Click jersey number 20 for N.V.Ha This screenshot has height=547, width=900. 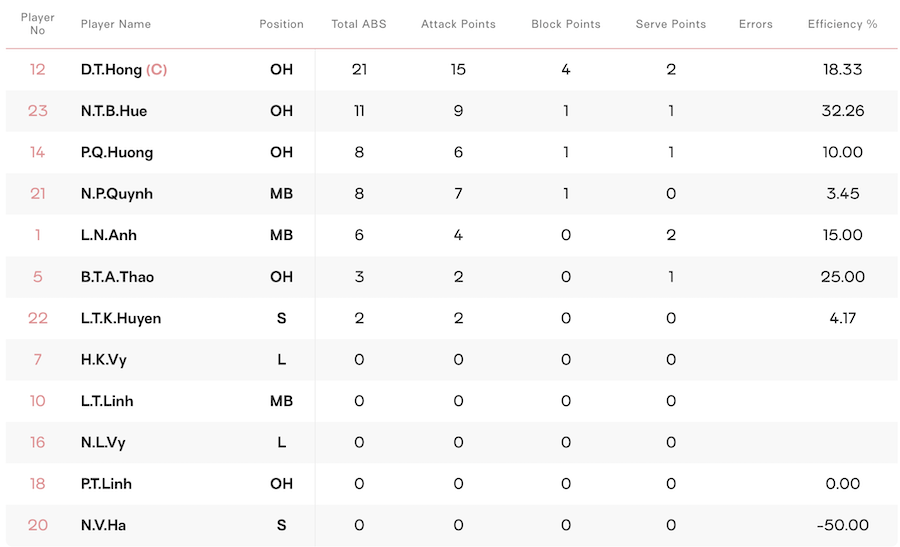(x=37, y=525)
